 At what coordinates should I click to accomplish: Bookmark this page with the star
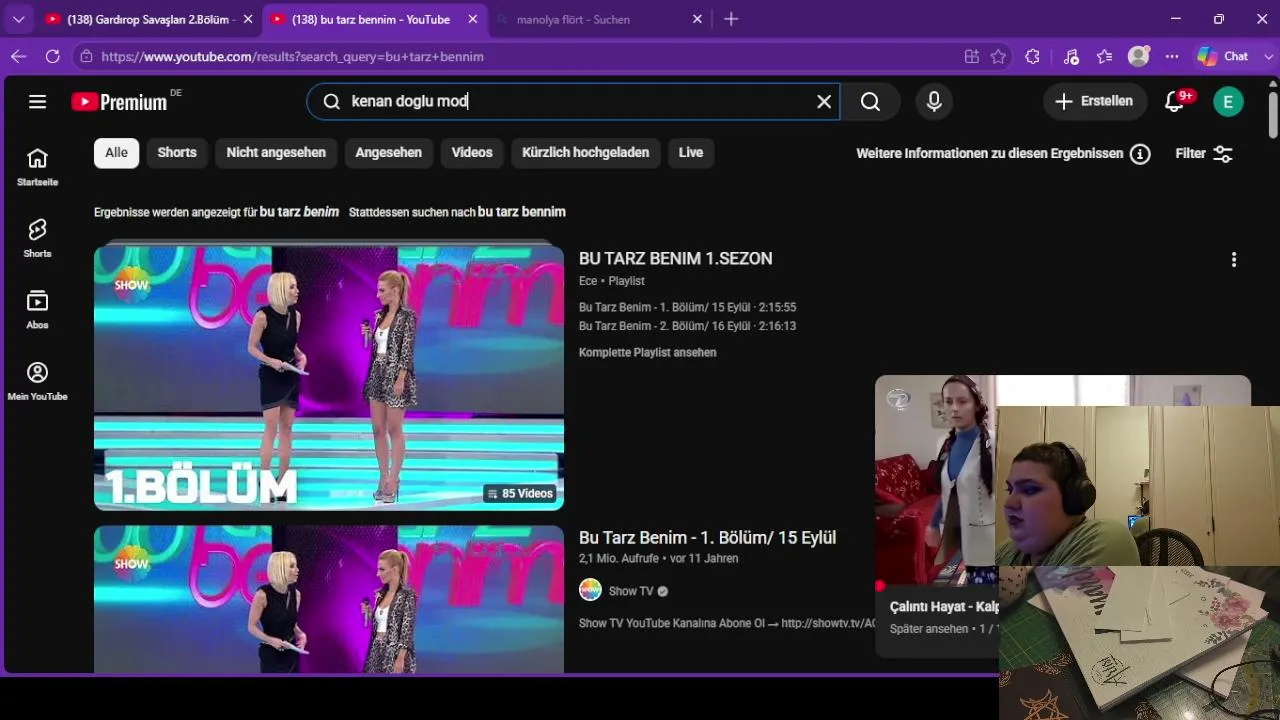coord(998,57)
